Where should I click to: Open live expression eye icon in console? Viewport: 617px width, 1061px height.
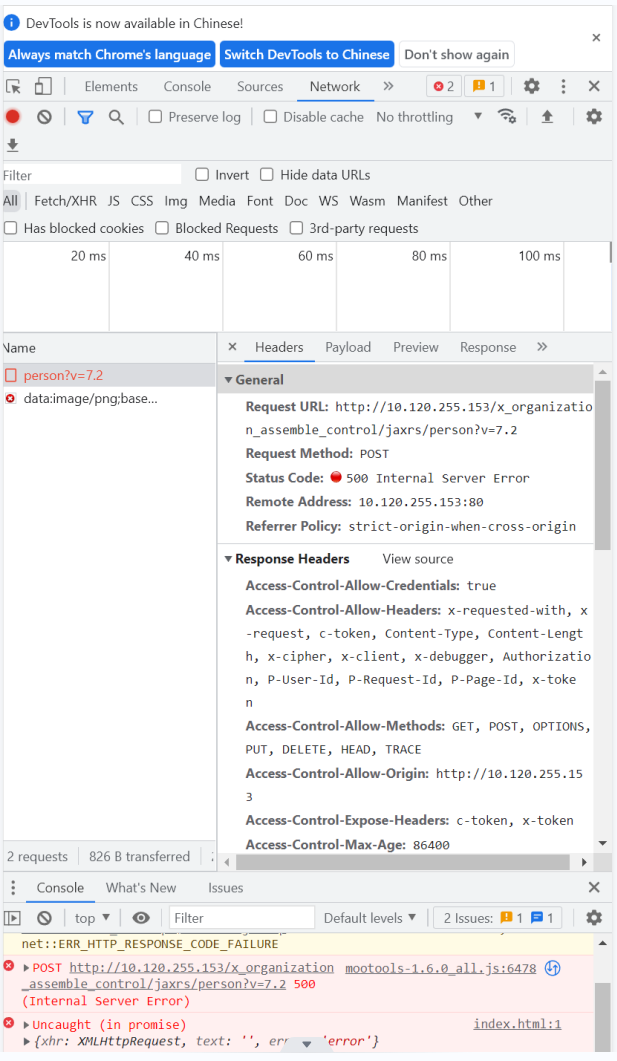point(141,918)
